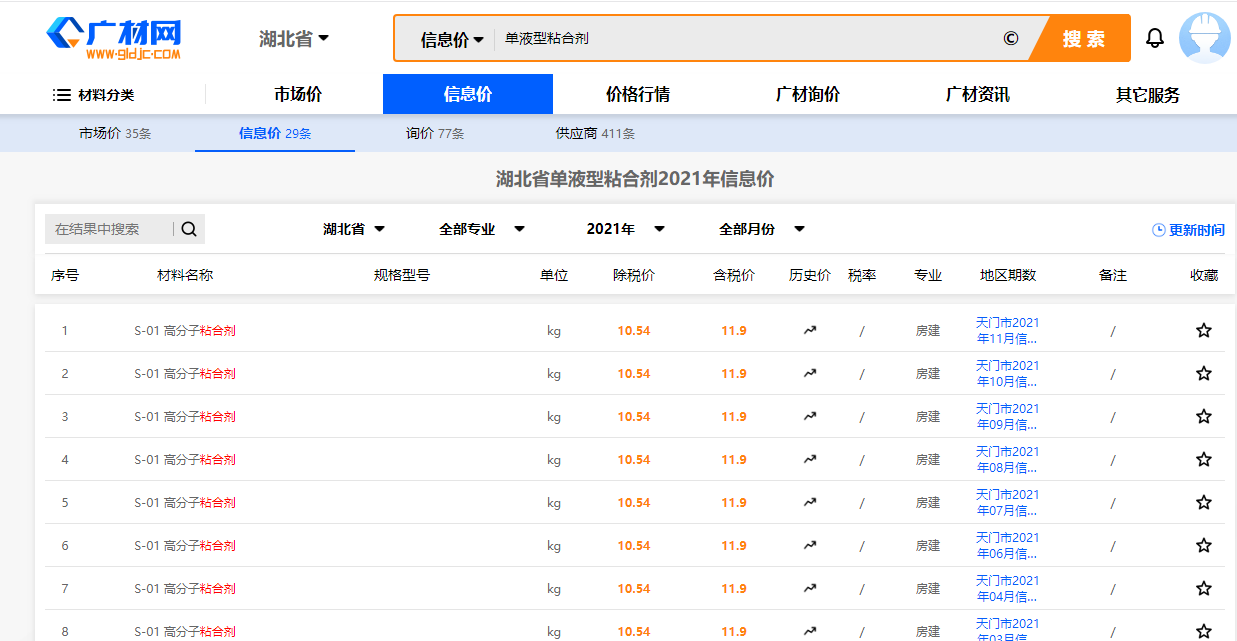
Task: Open 天门市2021年09月信息价 link
Action: [x=1007, y=417]
